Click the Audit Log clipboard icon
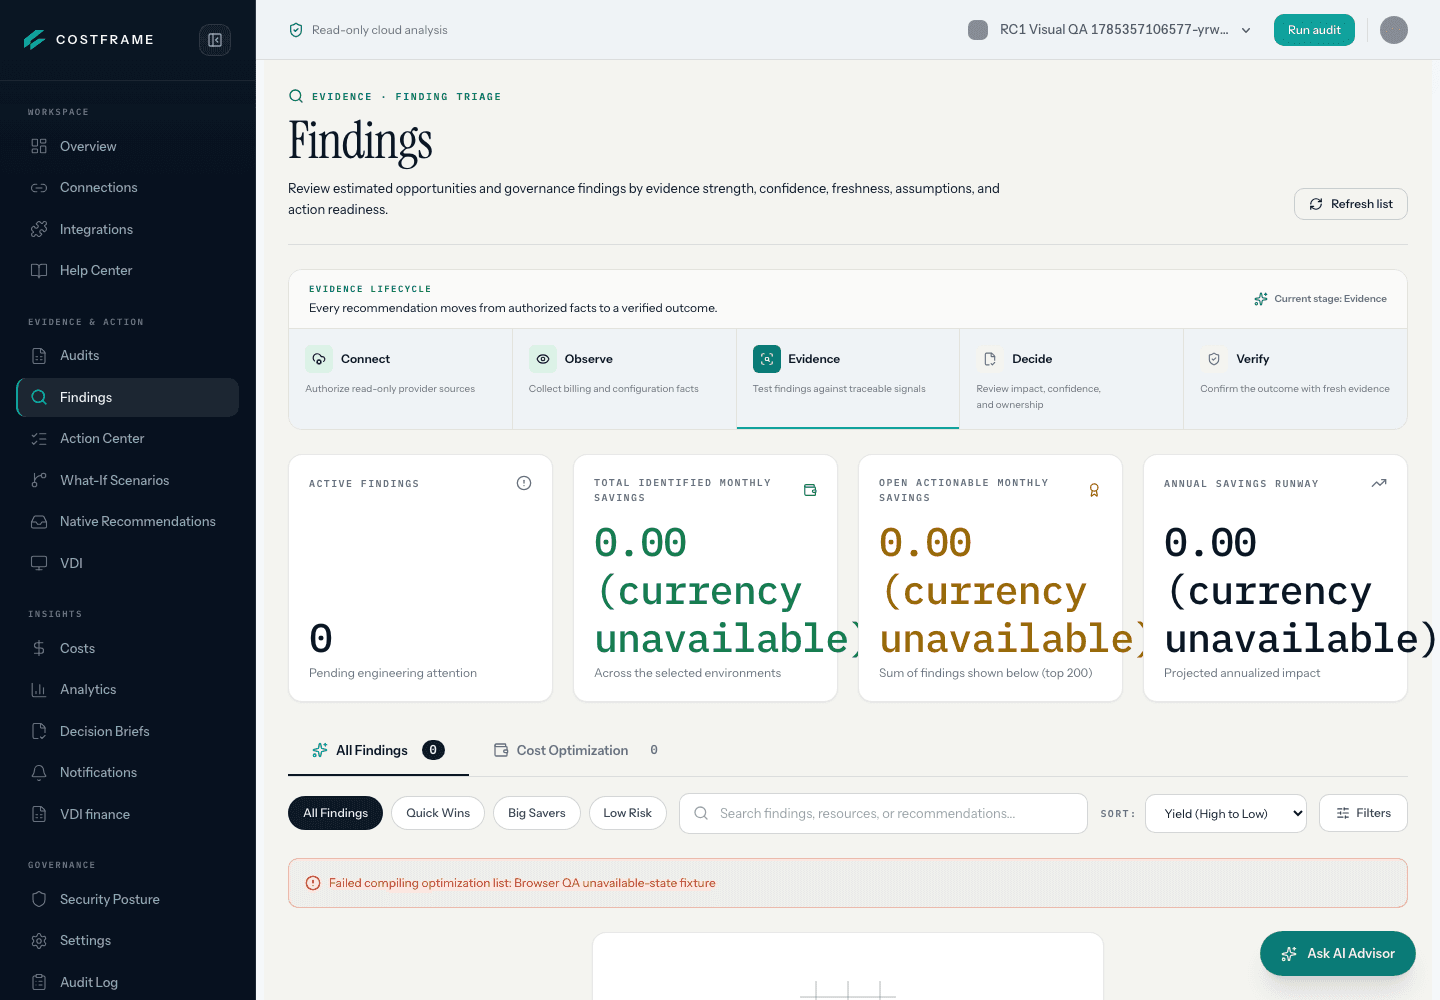Viewport: 1440px width, 1000px height. 39,982
